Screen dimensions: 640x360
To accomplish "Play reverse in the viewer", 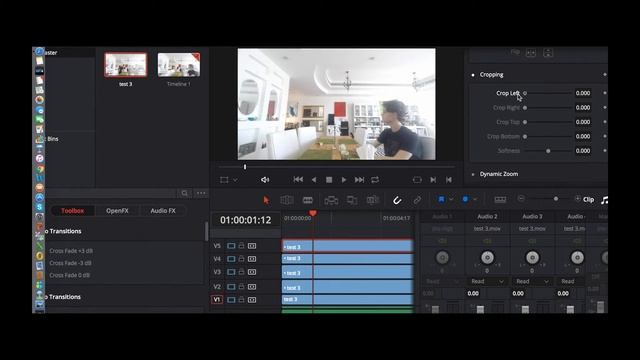I will (314, 180).
